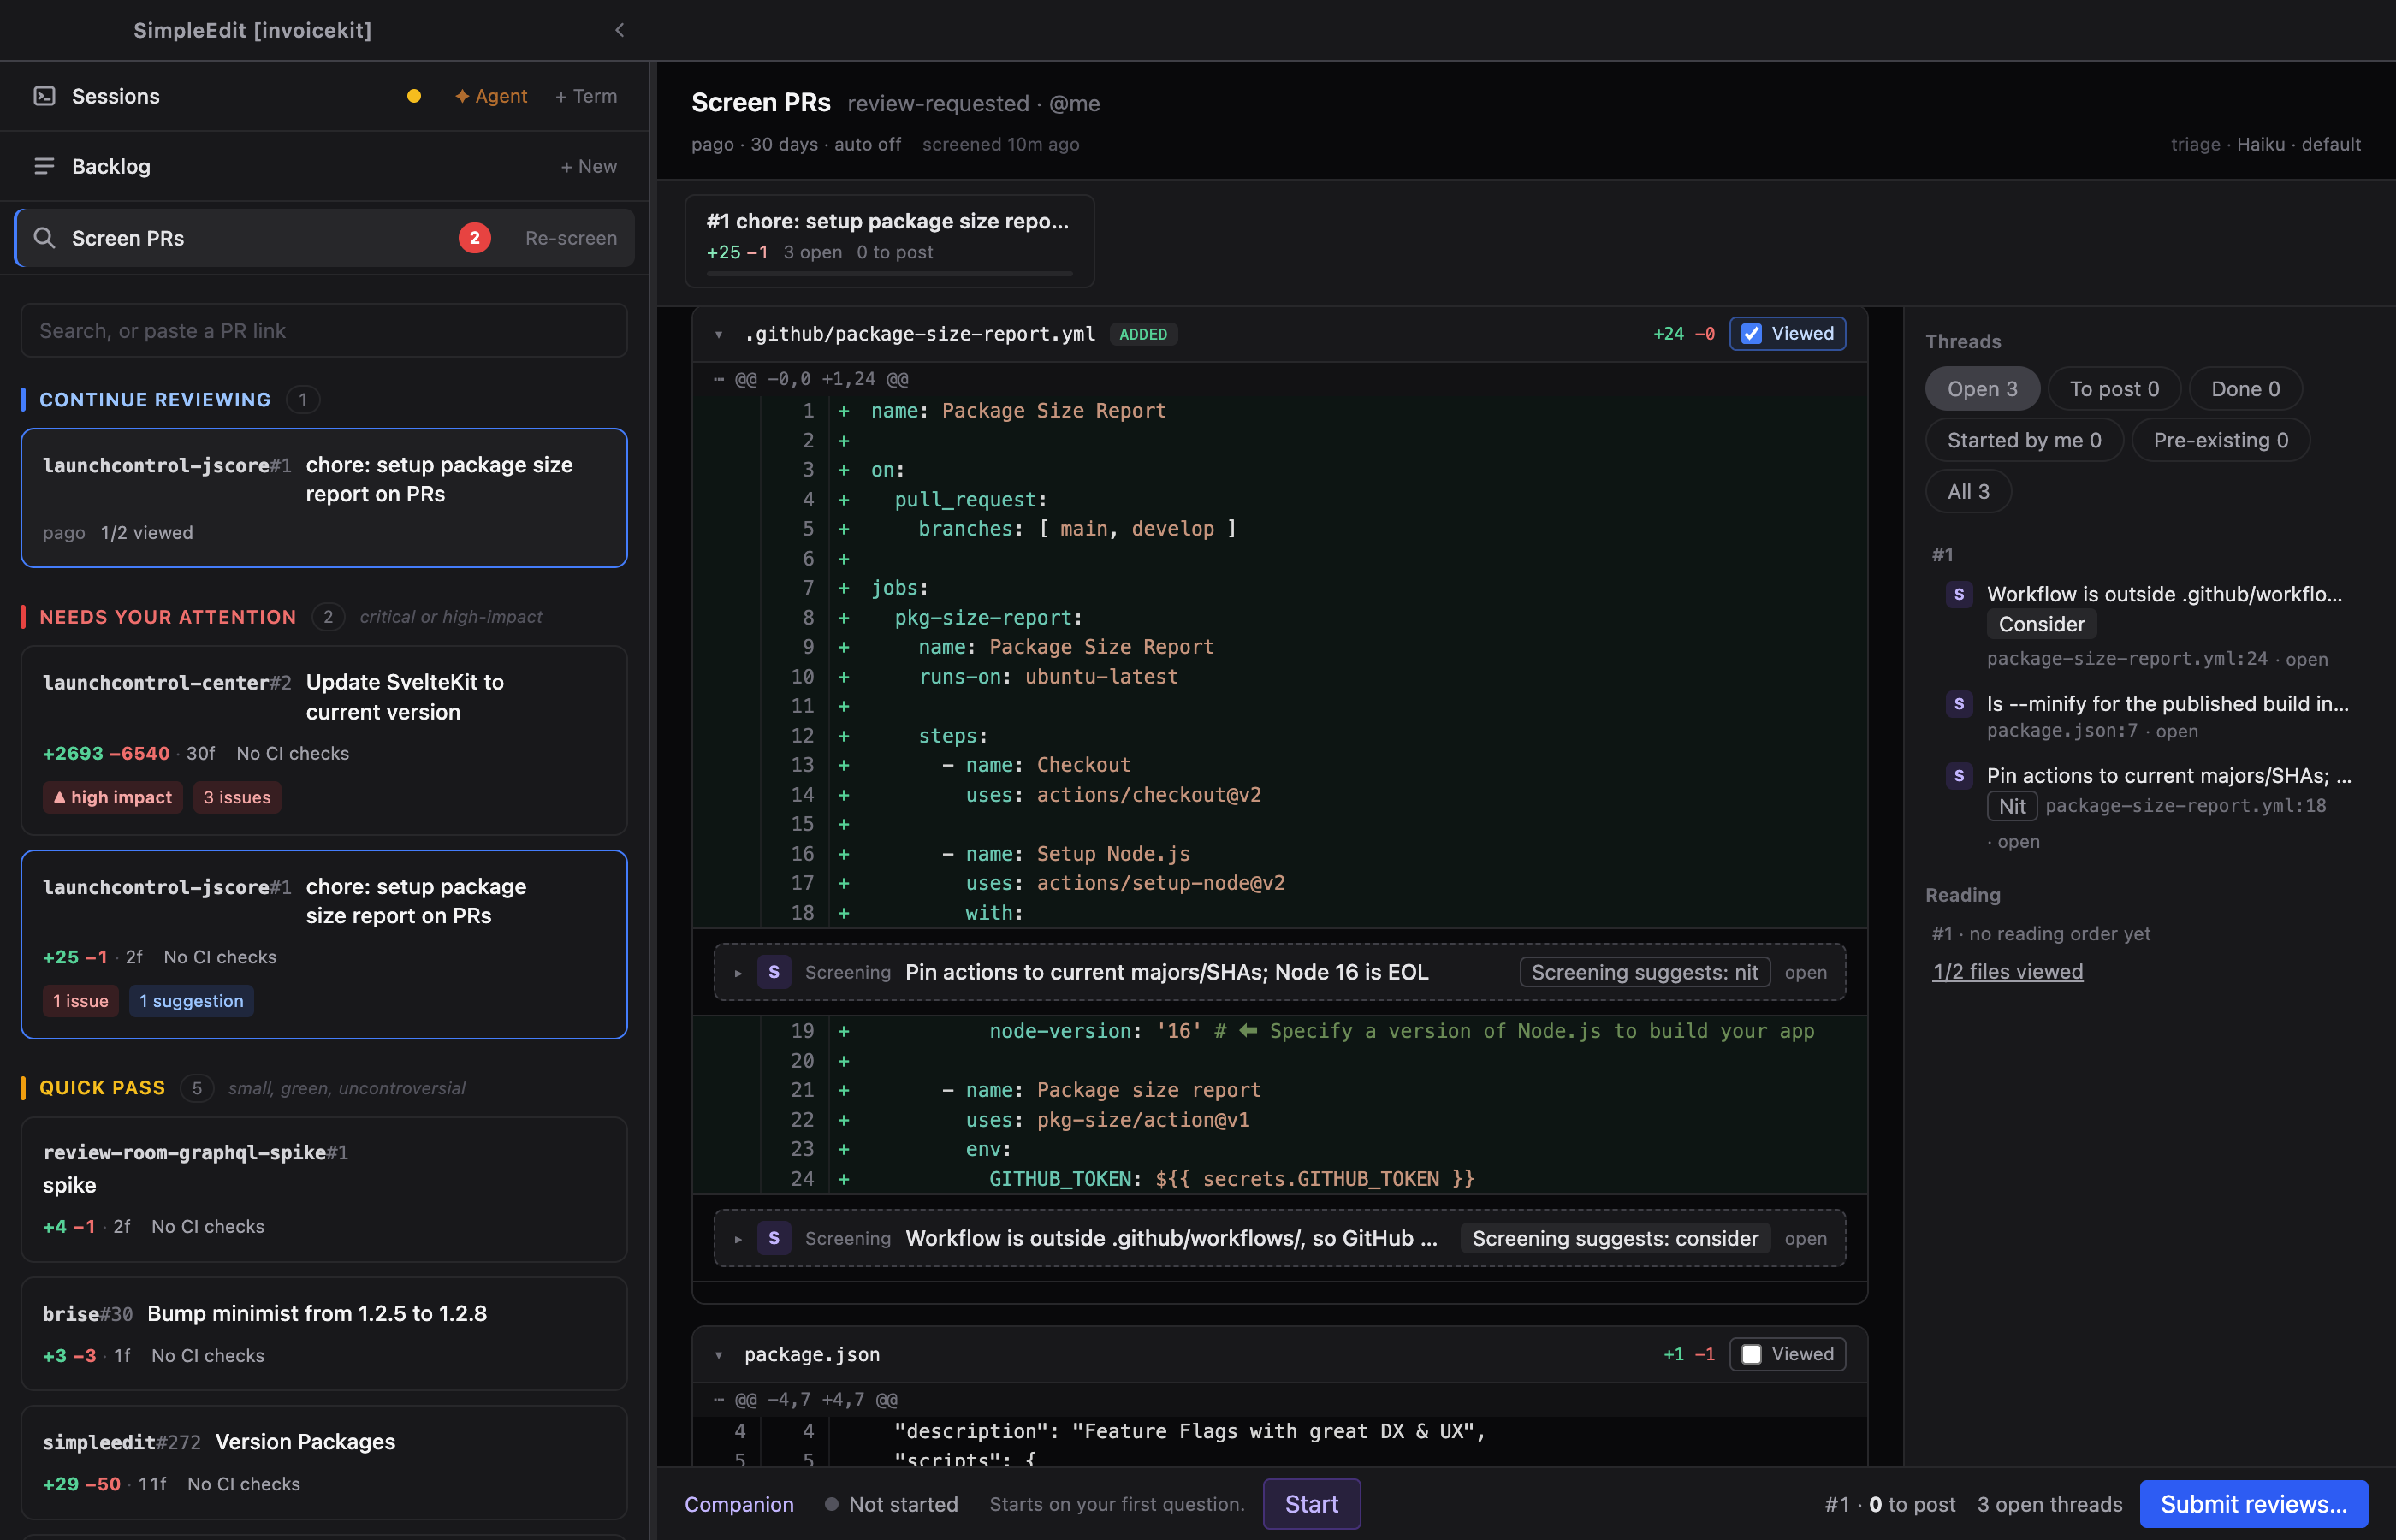Screen dimensions: 2396x1540
Task: Select the Started by me 0 filter
Action: 2024,440
